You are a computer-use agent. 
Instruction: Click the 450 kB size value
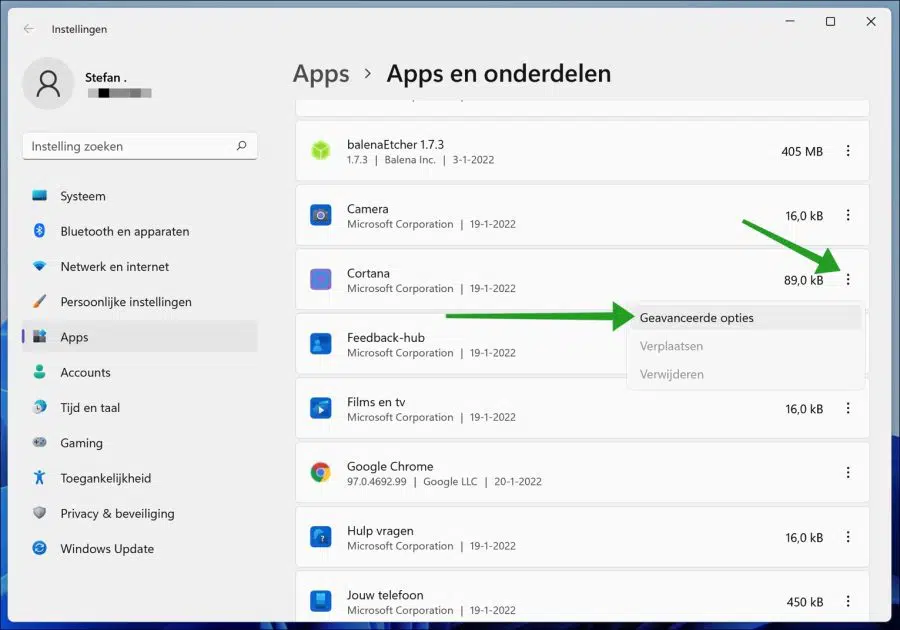(805, 602)
